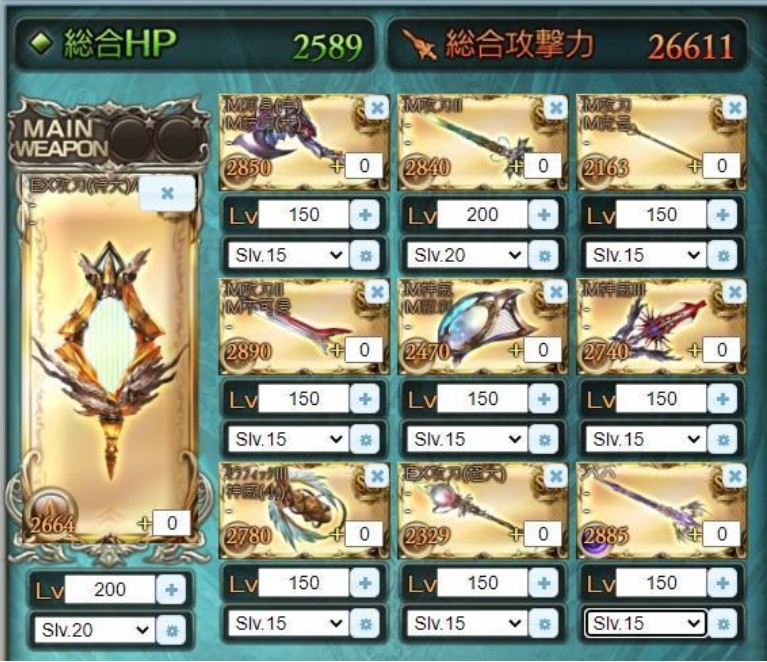This screenshot has width=767, height=662.
Task: Expand the Slv.20 dropdown of main weapon
Action: [95, 630]
